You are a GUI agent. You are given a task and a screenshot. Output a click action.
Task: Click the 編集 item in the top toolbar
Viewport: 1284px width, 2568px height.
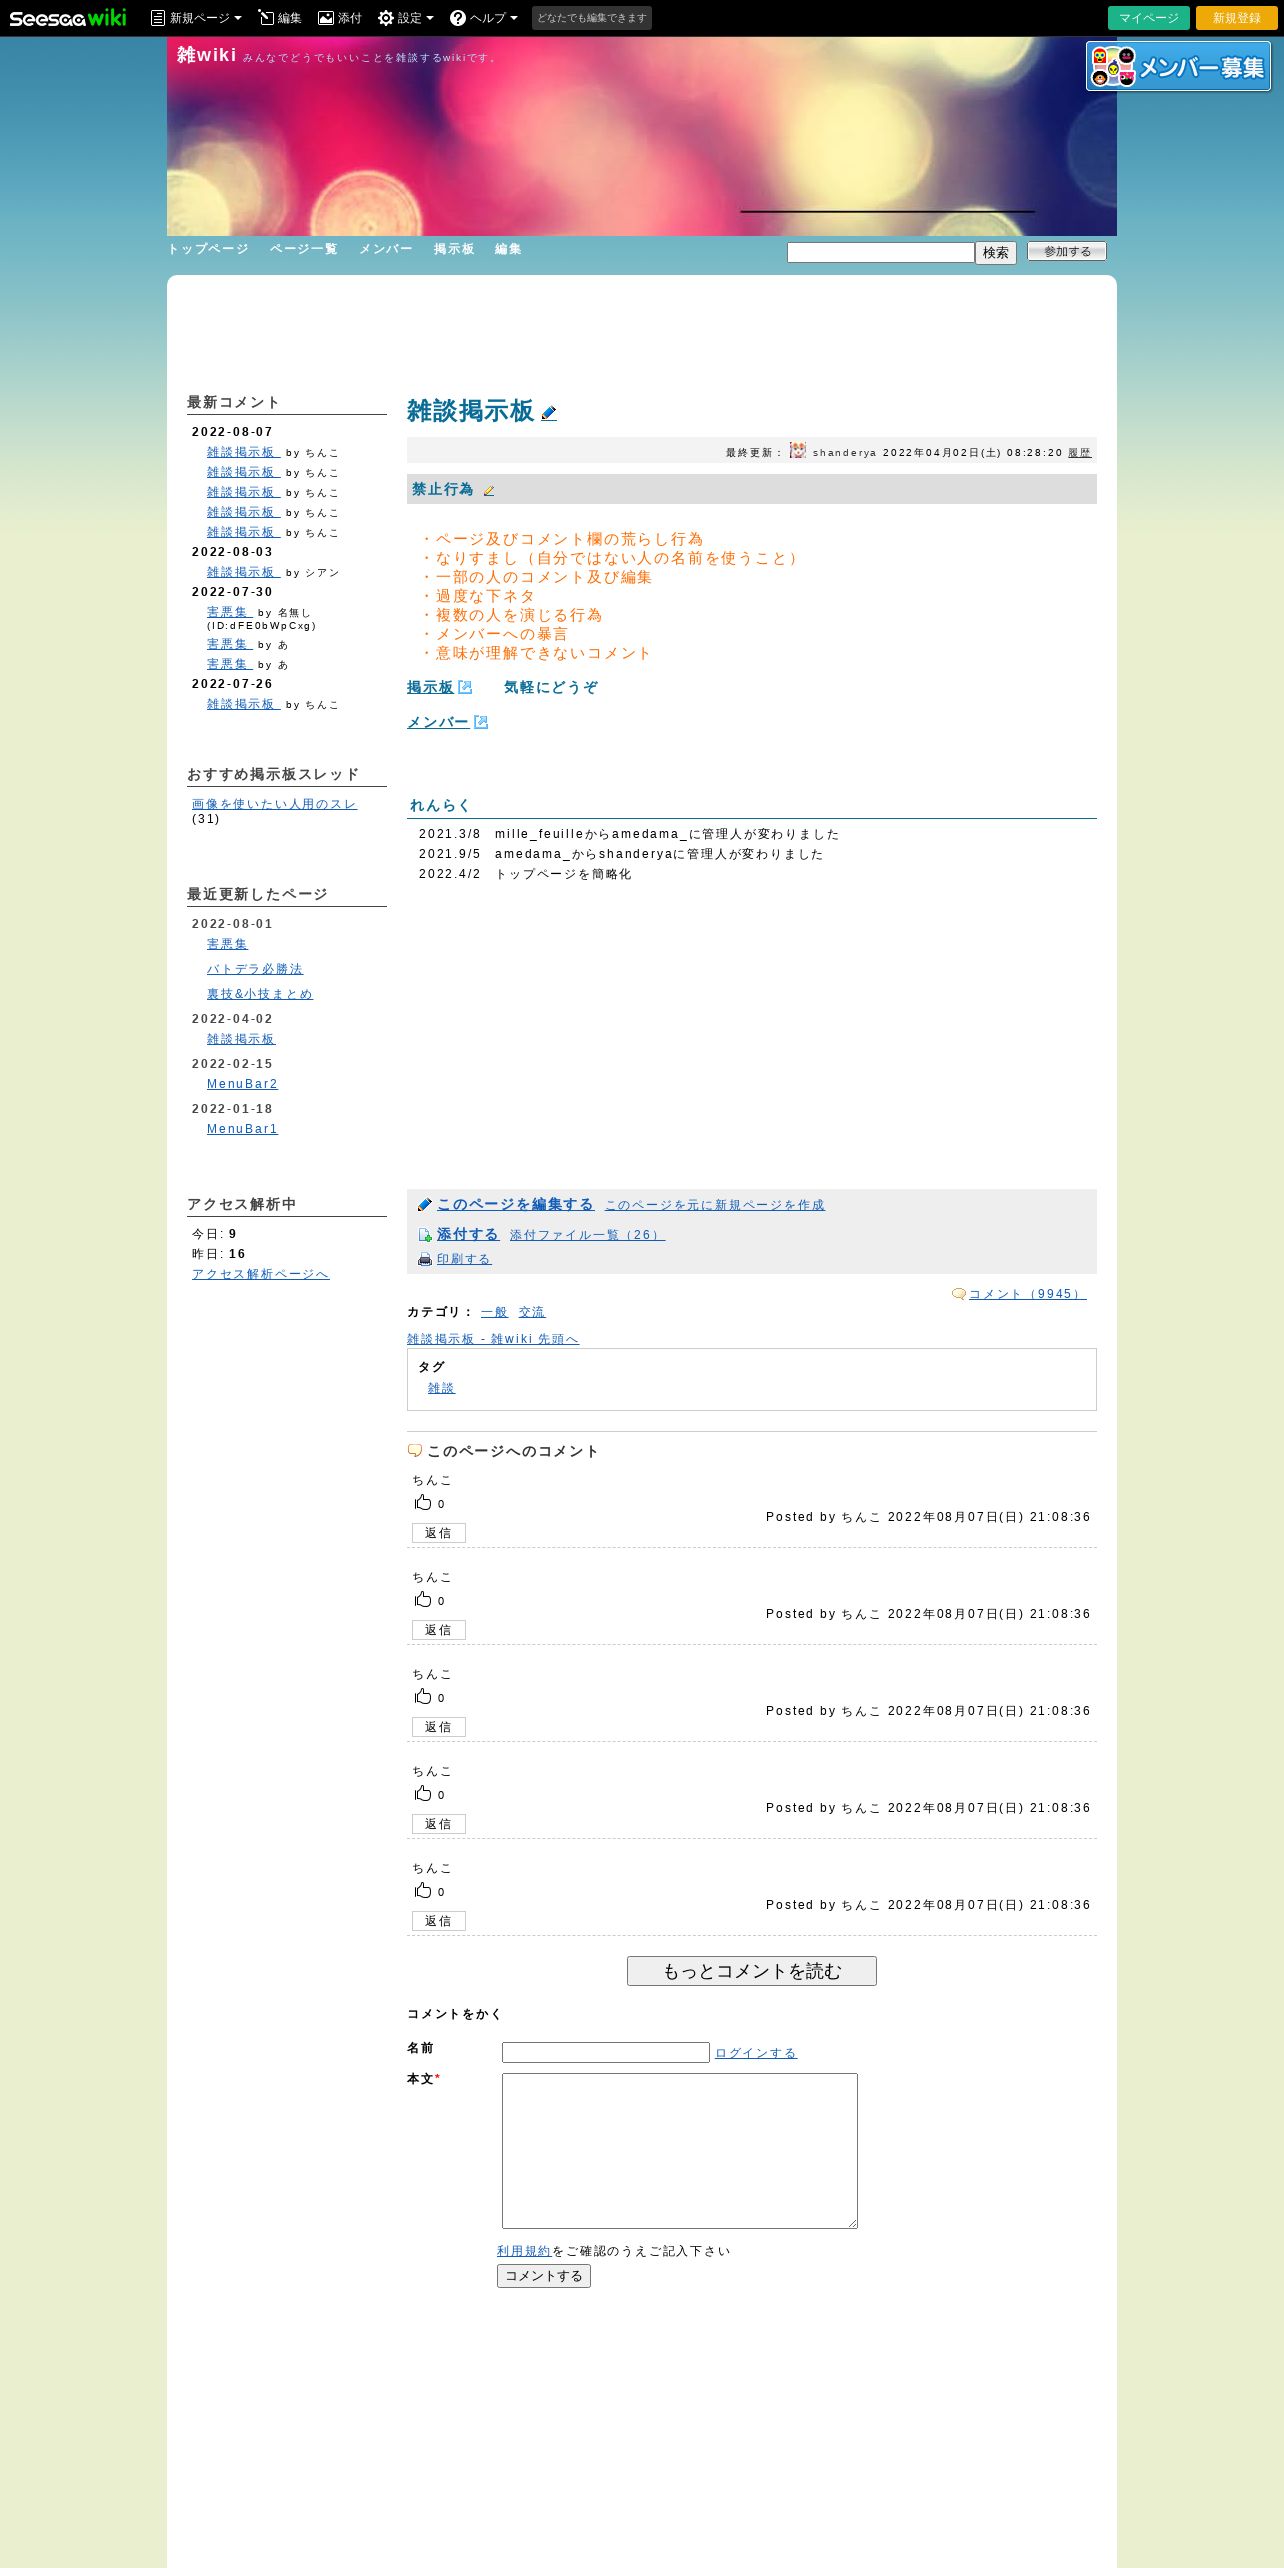click(x=280, y=18)
